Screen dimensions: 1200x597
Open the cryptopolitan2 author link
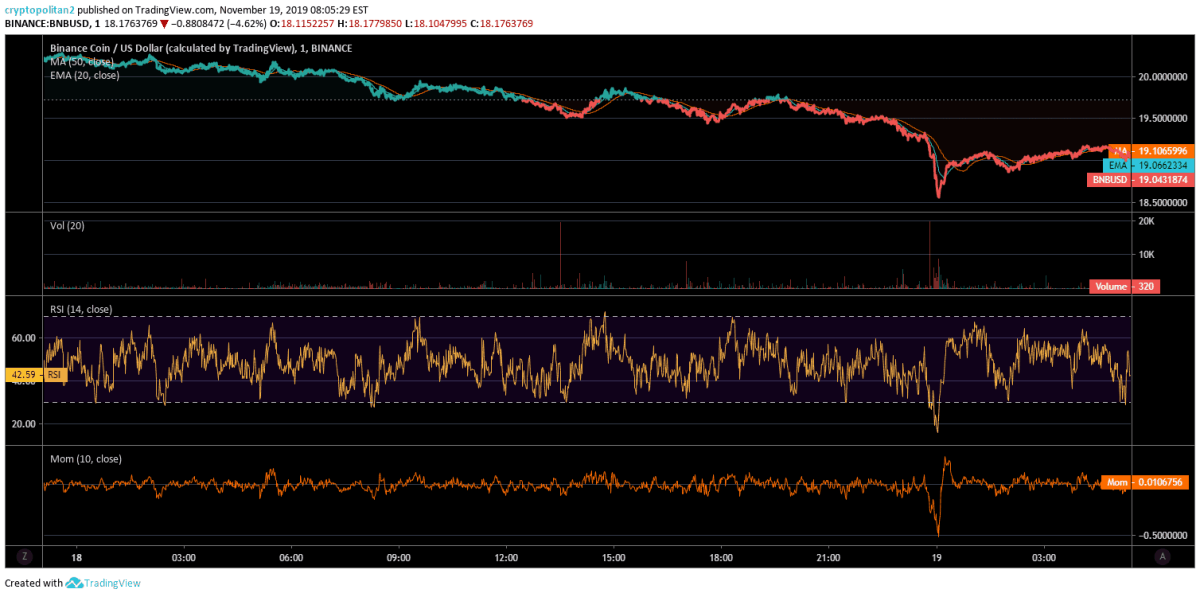click(40, 9)
